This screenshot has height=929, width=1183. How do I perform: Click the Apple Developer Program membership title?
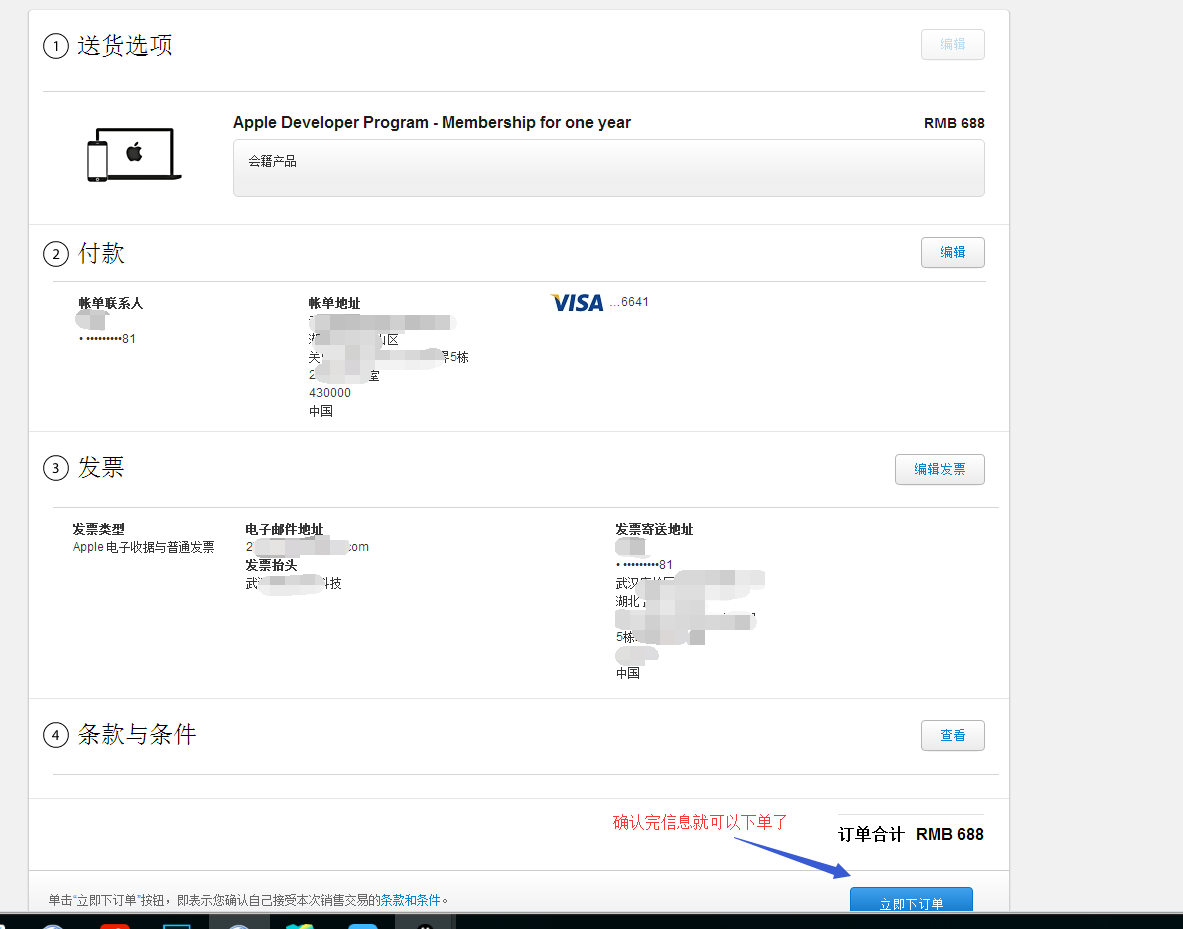pyautogui.click(x=431, y=123)
